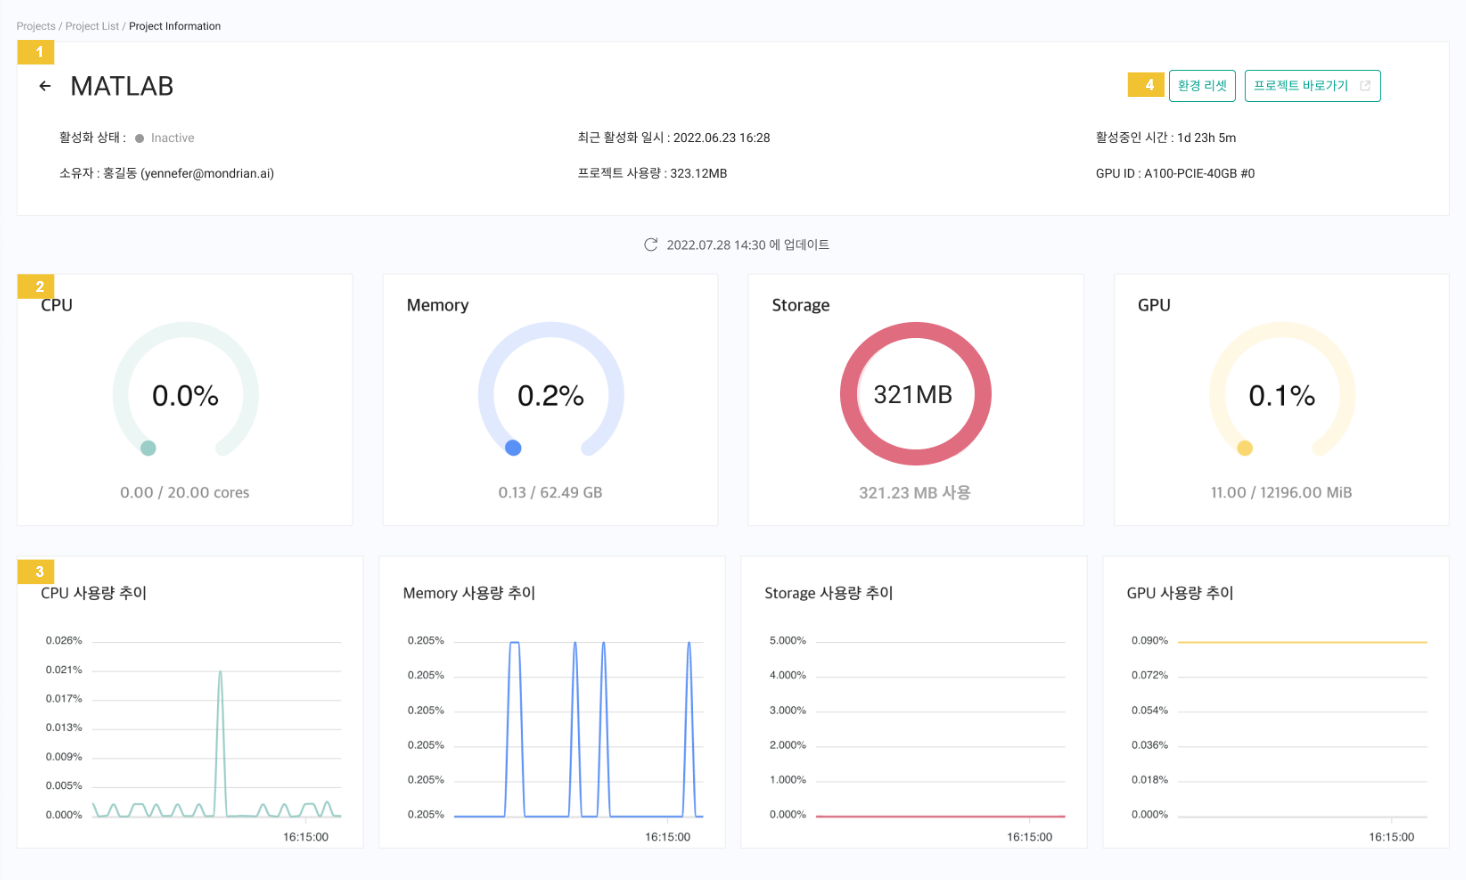Open the 프로젝트 바로가기 button

pyautogui.click(x=1301, y=86)
